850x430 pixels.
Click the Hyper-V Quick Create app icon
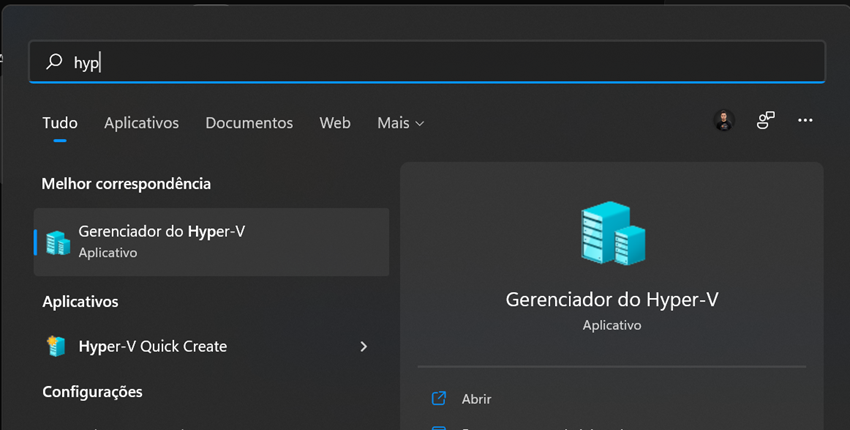point(57,346)
